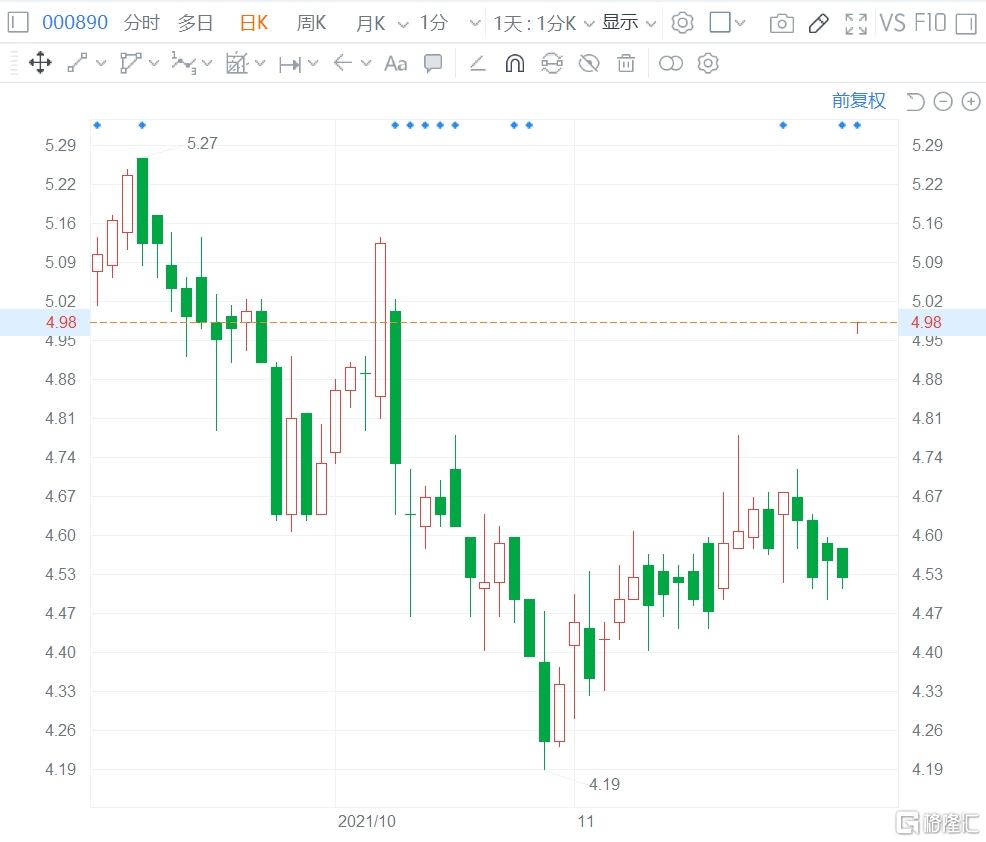Screen dimensions: 986x842
Task: Select the move crosshair tool
Action: coord(40,63)
